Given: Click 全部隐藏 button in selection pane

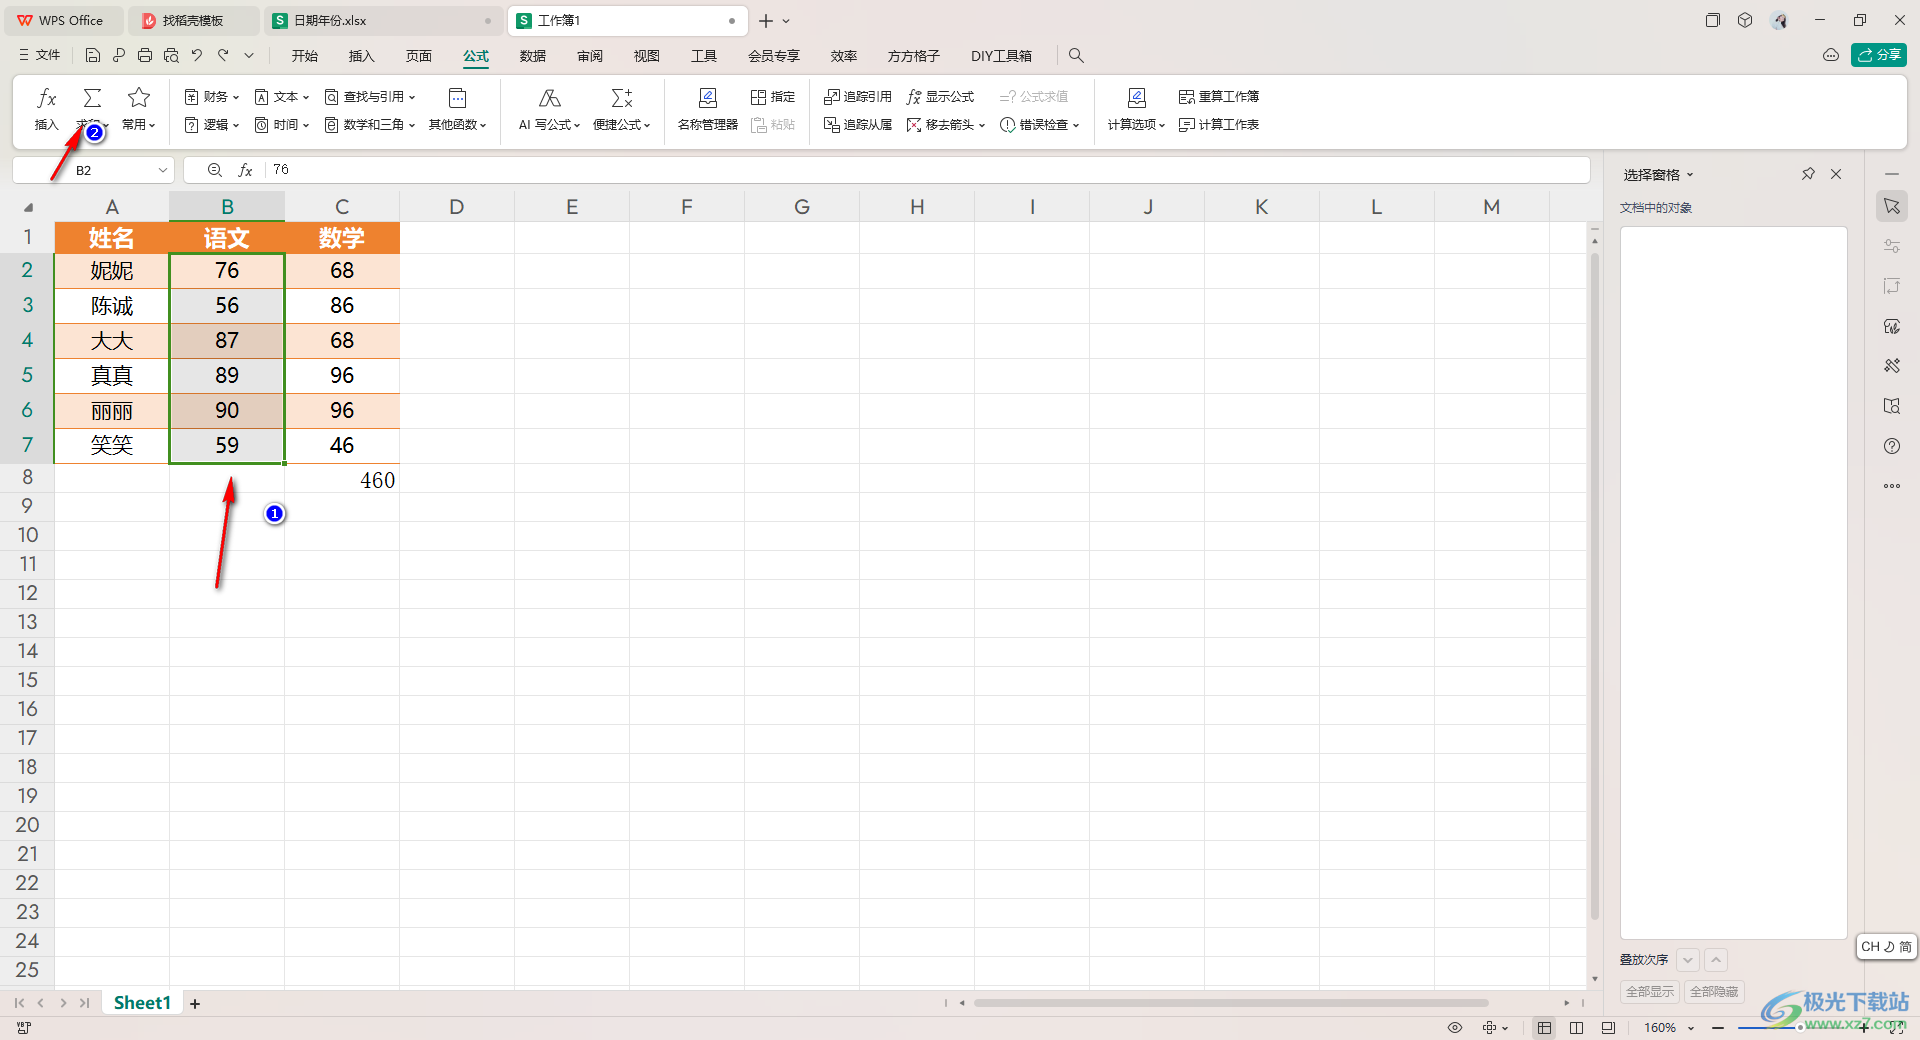Looking at the screenshot, I should click(1714, 991).
